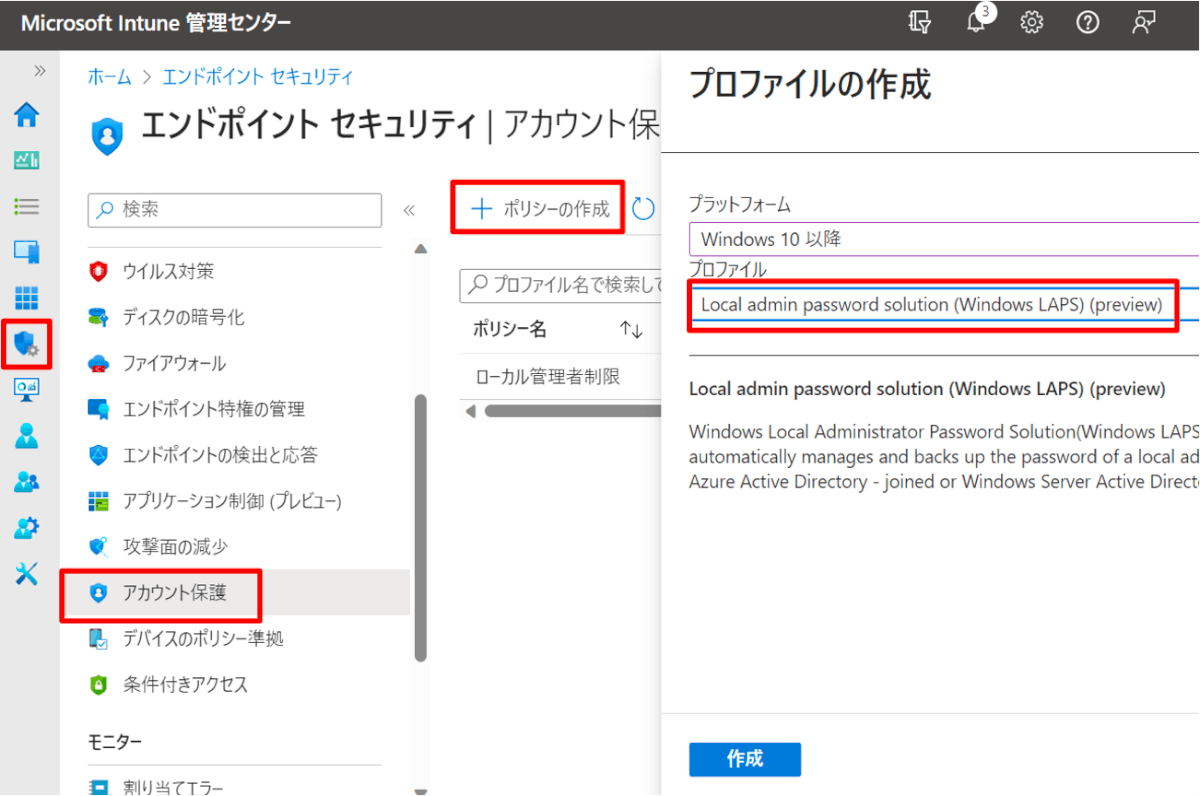
Task: Open the Users icon in left rail
Action: (x=27, y=436)
